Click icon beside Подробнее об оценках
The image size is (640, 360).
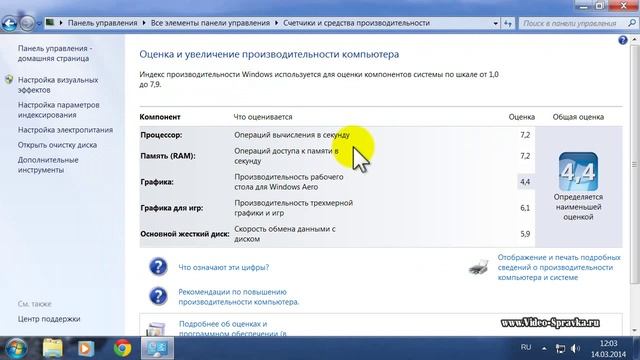click(156, 329)
